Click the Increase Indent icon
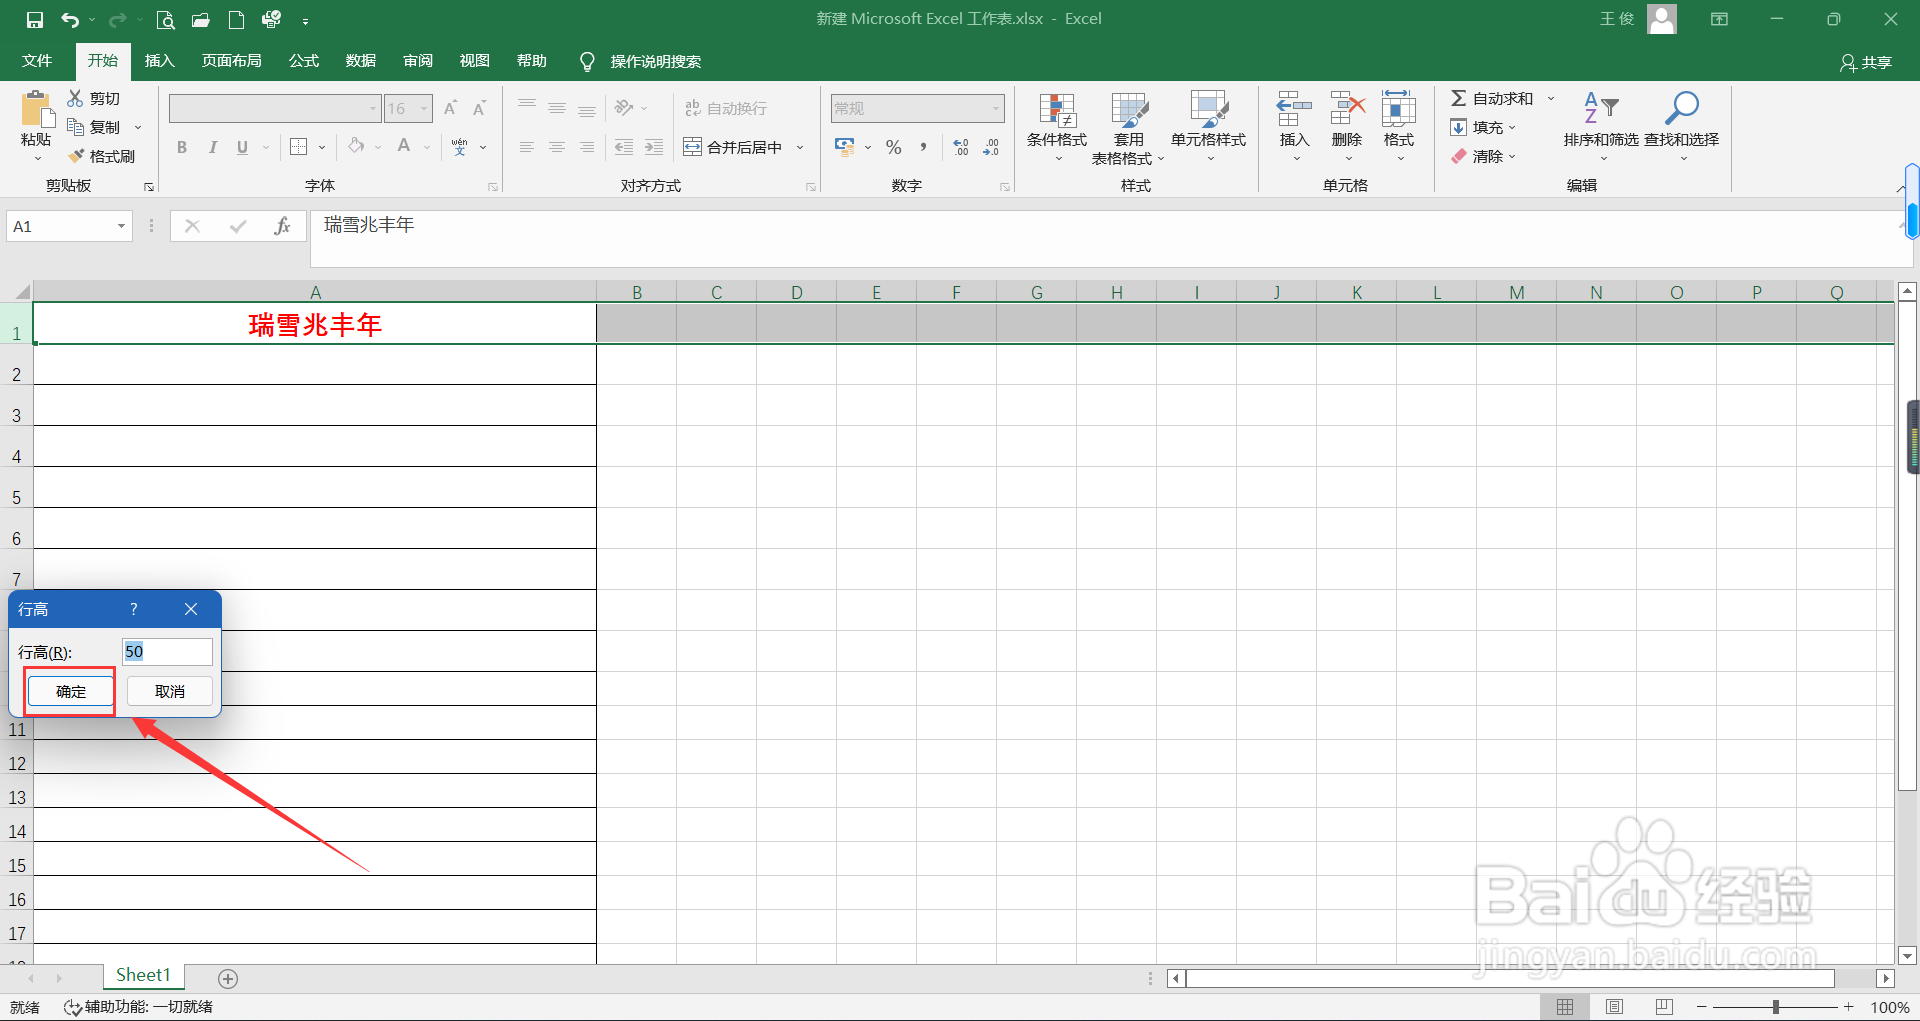1920x1021 pixels. tap(654, 147)
